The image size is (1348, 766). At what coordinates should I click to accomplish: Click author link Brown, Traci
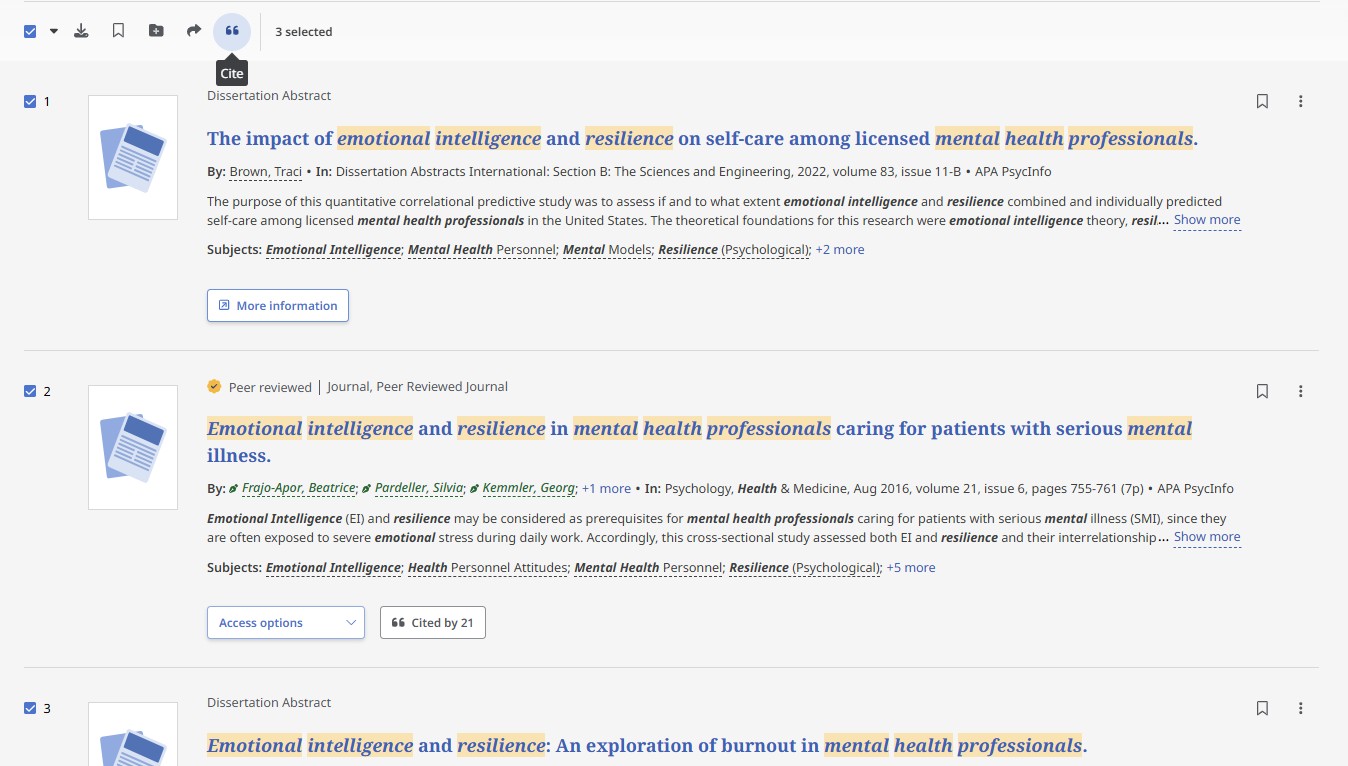[x=266, y=172]
